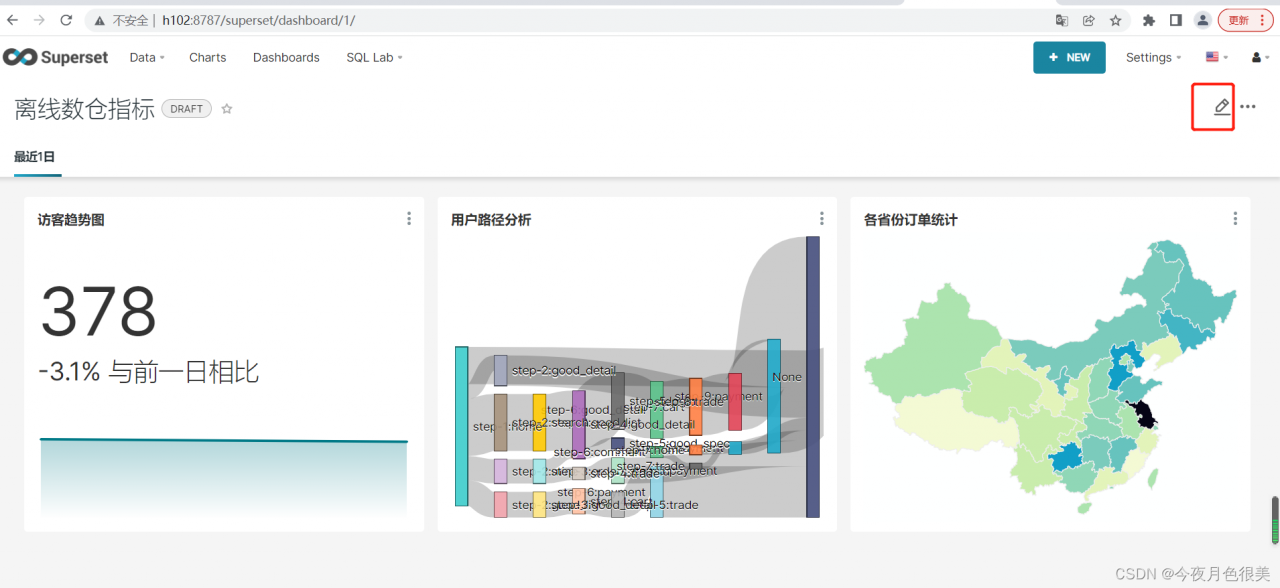Open the Settings dropdown
The height and width of the screenshot is (588, 1280).
point(1152,57)
